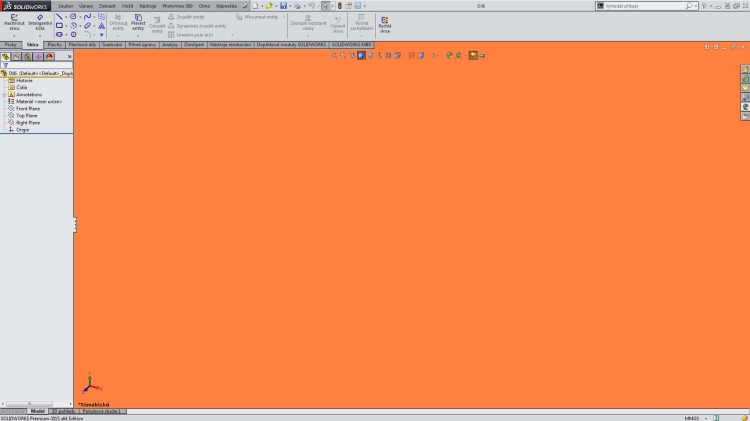This screenshot has width=750, height=421.
Task: Pick the Line sketch tool
Action: [59, 17]
